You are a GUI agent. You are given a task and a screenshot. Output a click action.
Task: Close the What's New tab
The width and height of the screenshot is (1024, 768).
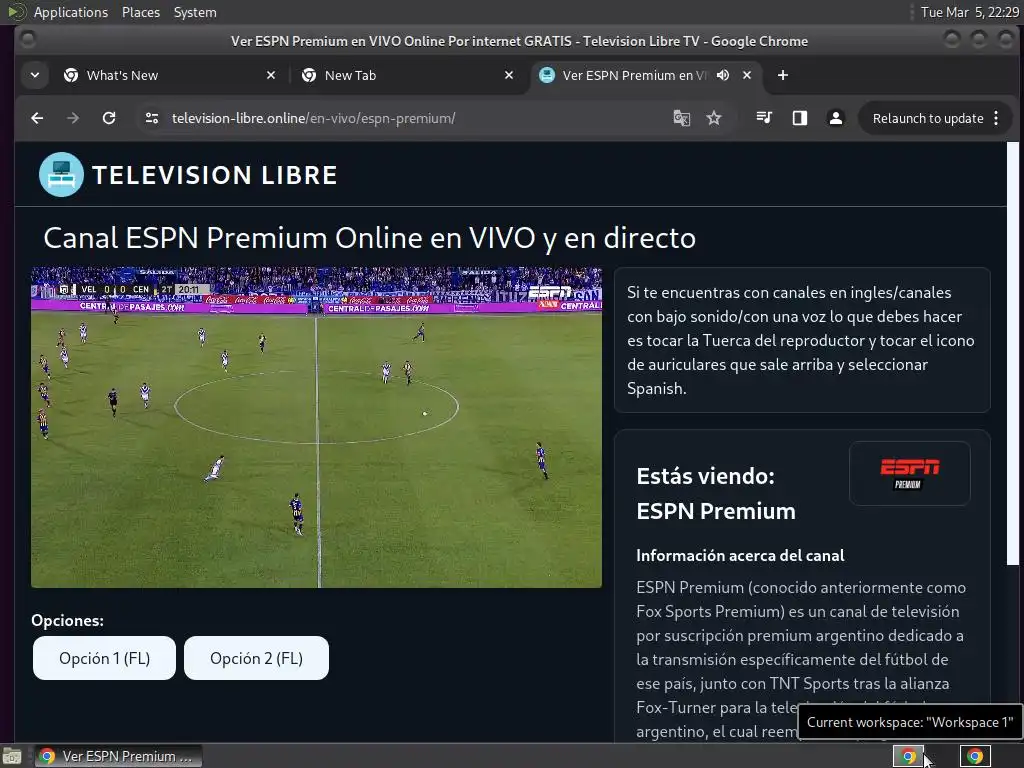point(271,75)
